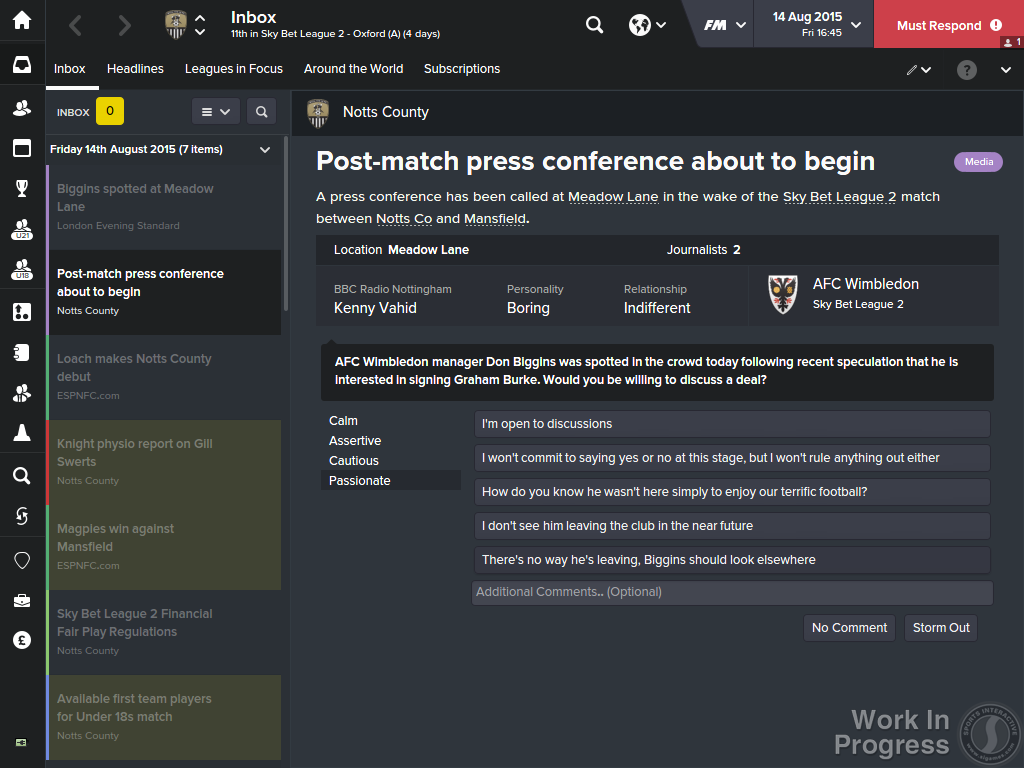The height and width of the screenshot is (768, 1024).
Task: Switch to the Headlines tab
Action: click(x=135, y=69)
